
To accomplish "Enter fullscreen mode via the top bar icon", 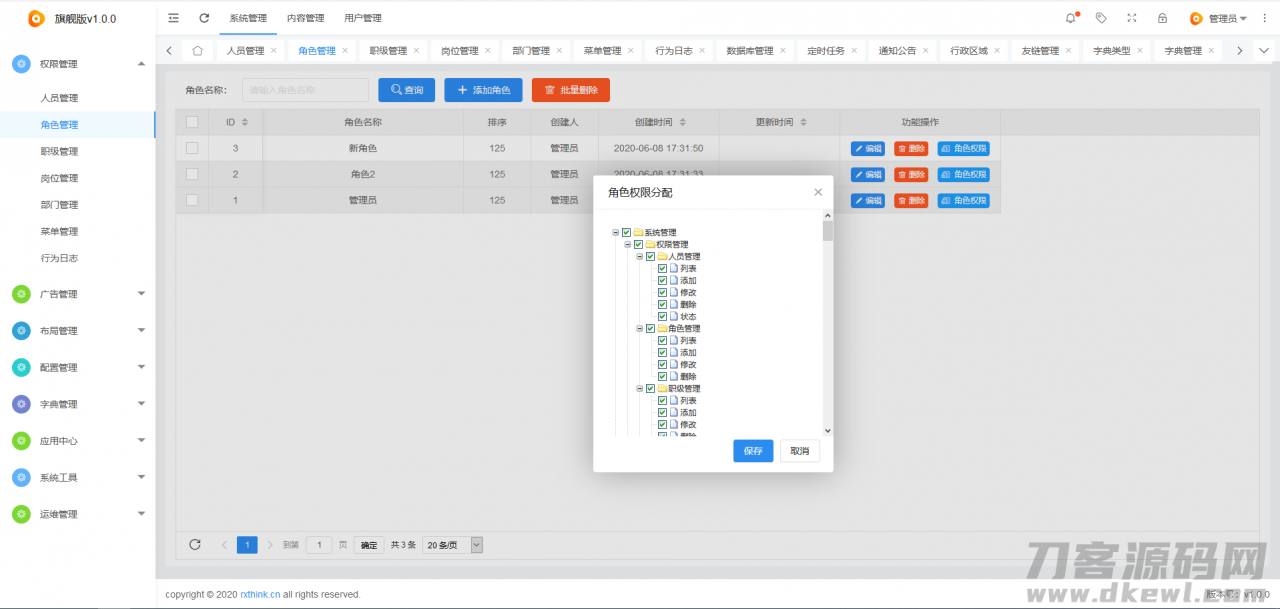I will pos(1131,18).
